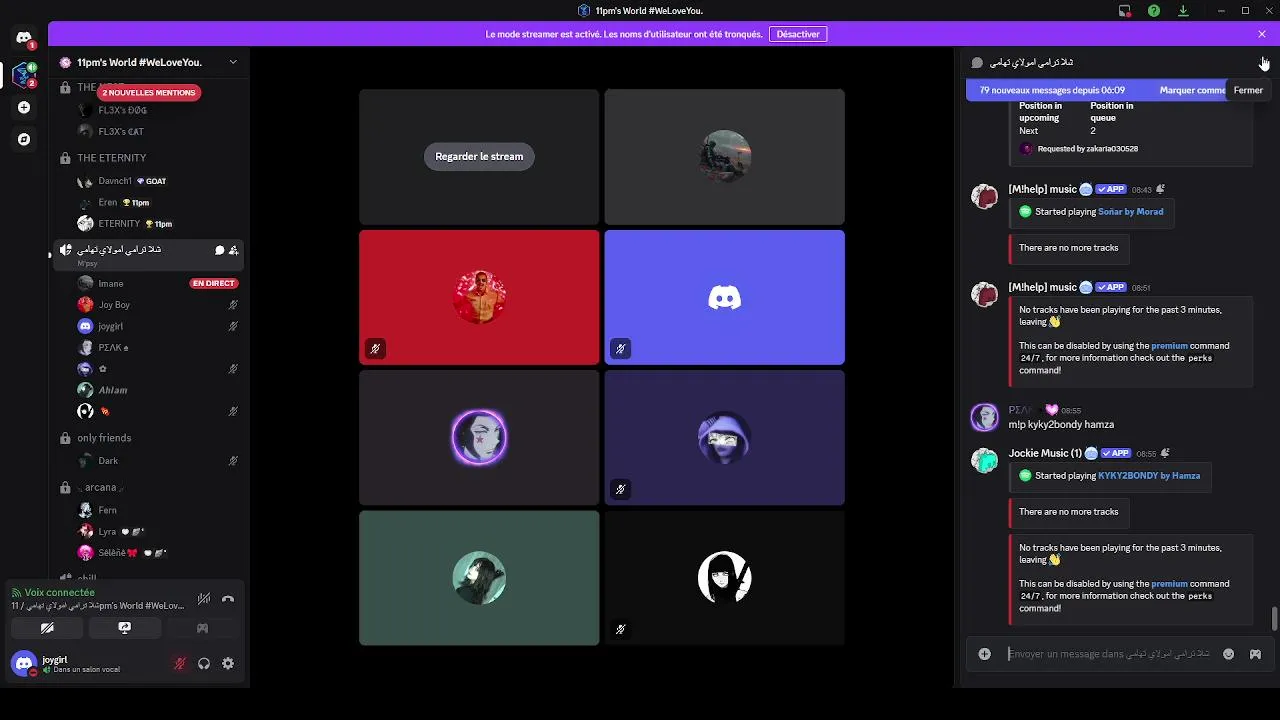Start an activity controller icon
Screen dimensions: 1280x720
202,628
